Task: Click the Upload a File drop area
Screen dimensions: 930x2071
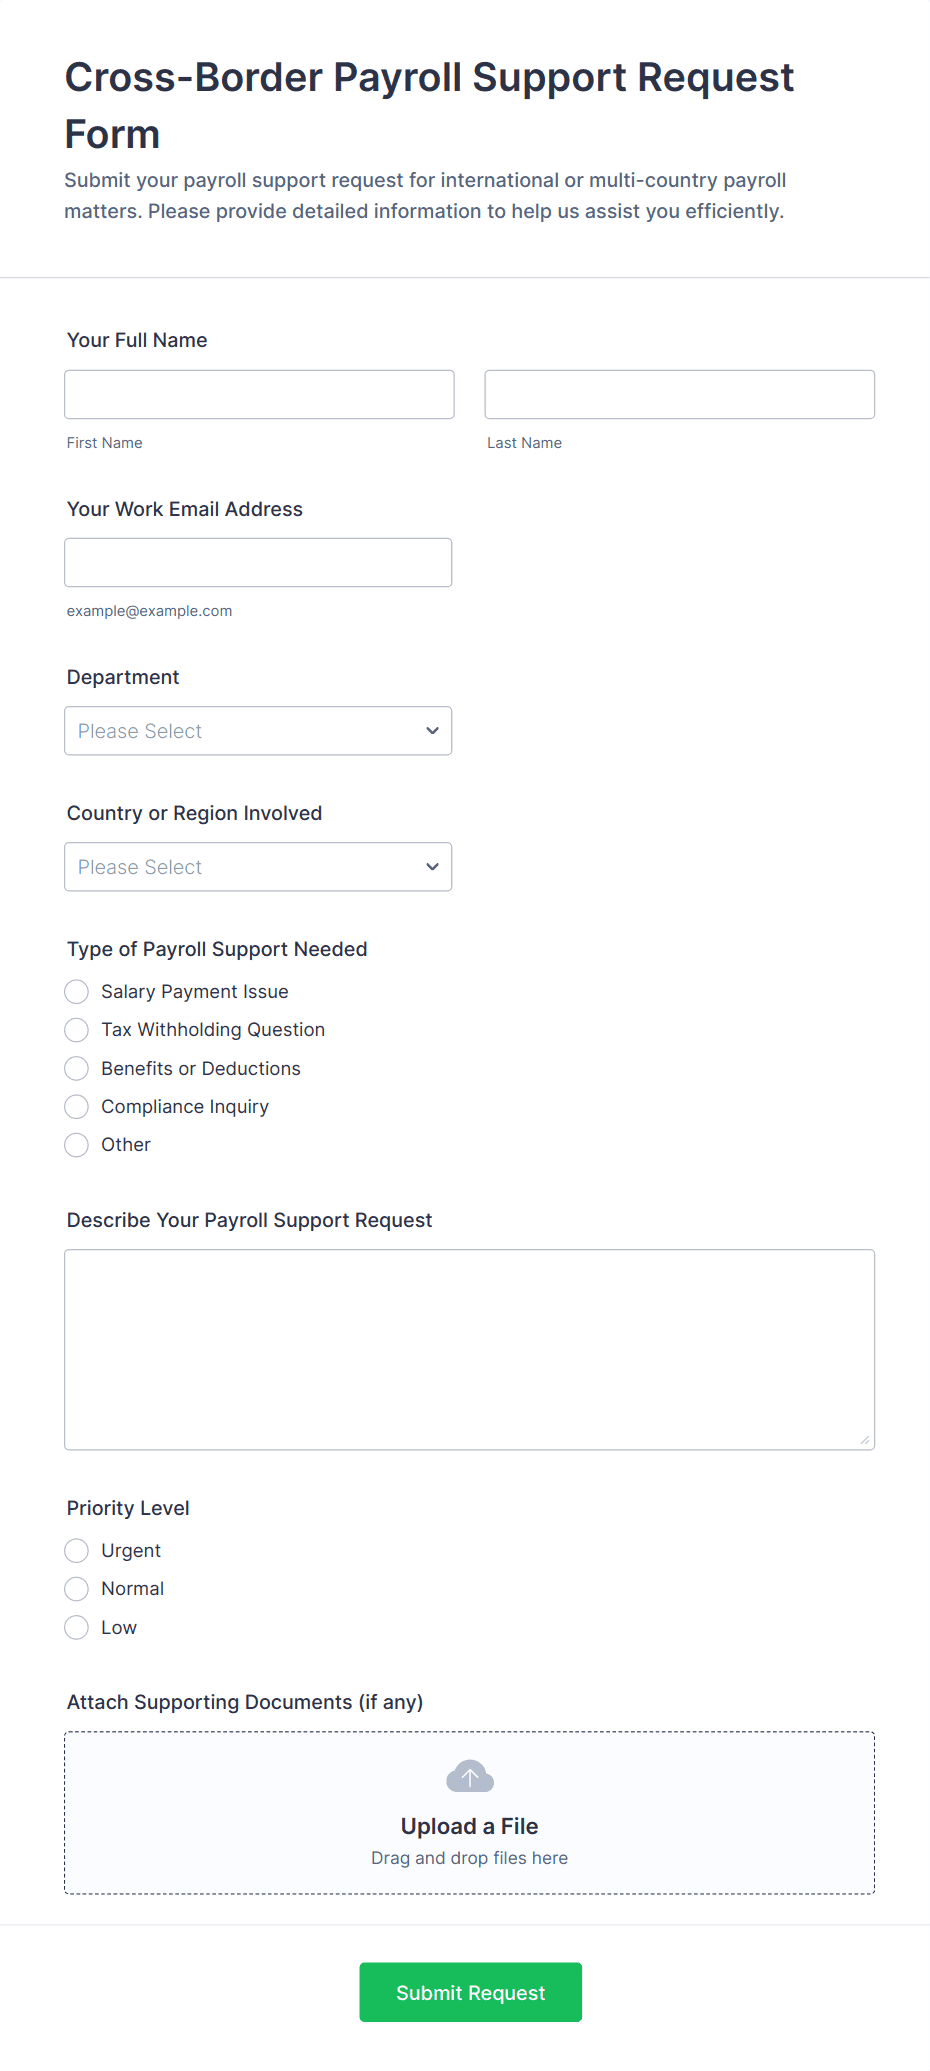Action: pos(469,1840)
